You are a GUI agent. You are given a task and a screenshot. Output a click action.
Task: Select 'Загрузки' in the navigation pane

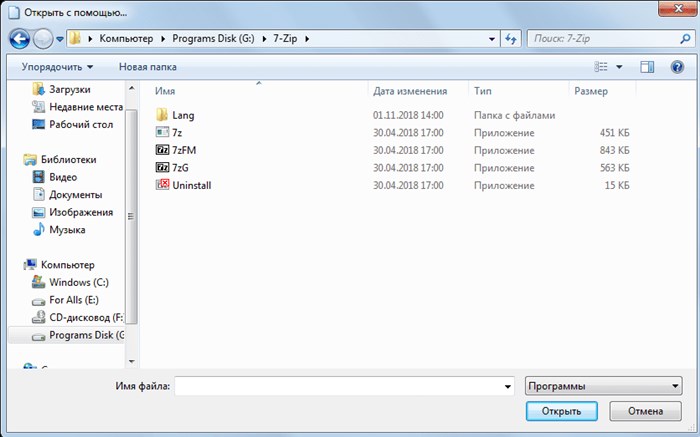70,89
